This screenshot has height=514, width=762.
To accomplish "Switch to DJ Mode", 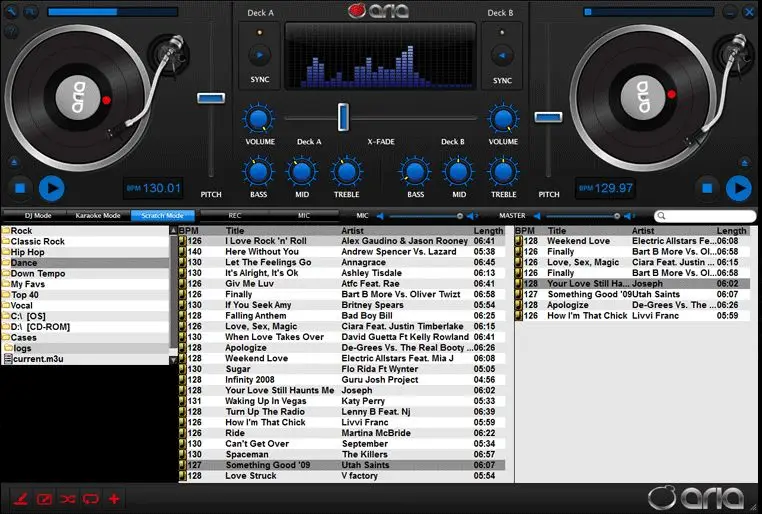I will [37, 215].
